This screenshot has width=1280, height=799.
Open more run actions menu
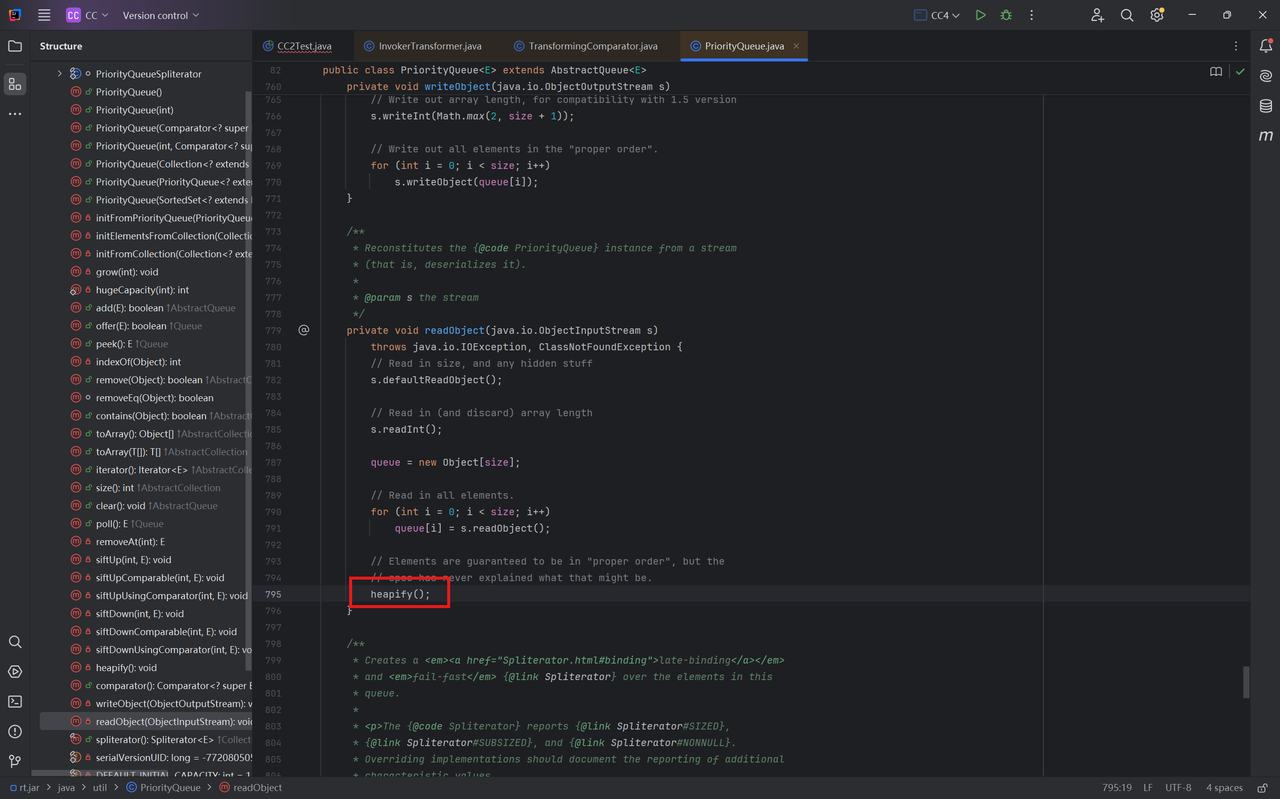pos(1032,15)
